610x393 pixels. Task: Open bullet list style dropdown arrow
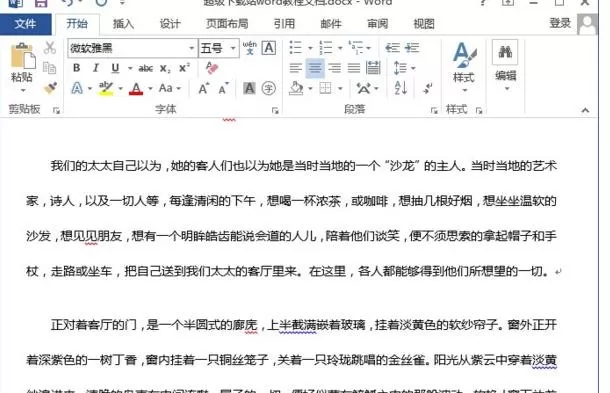pyautogui.click(x=310, y=48)
